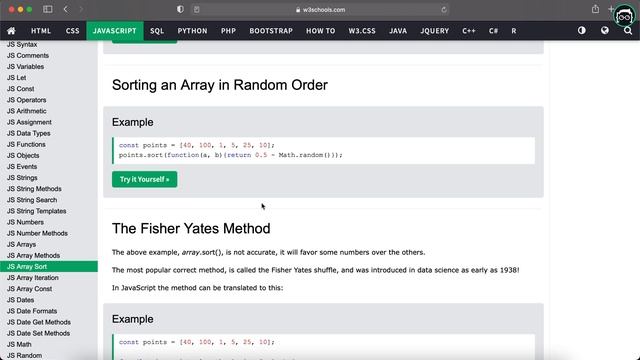Open the PYTHON tutorial tab
Viewport: 640px width, 360px height.
pyautogui.click(x=192, y=31)
